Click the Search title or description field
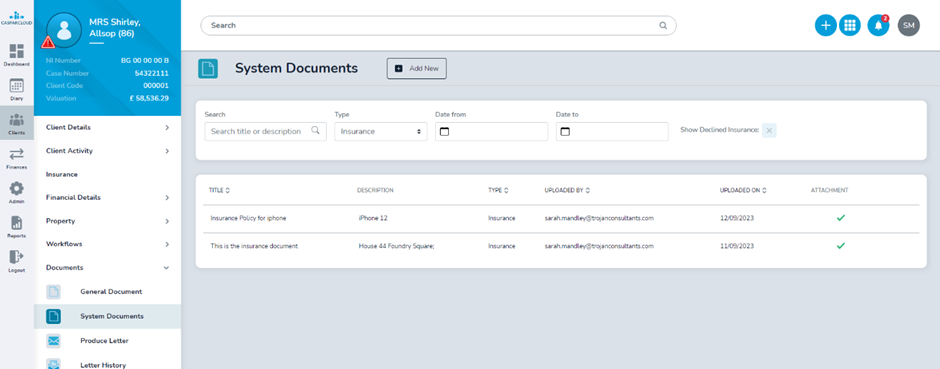This screenshot has width=940, height=369. [x=266, y=131]
